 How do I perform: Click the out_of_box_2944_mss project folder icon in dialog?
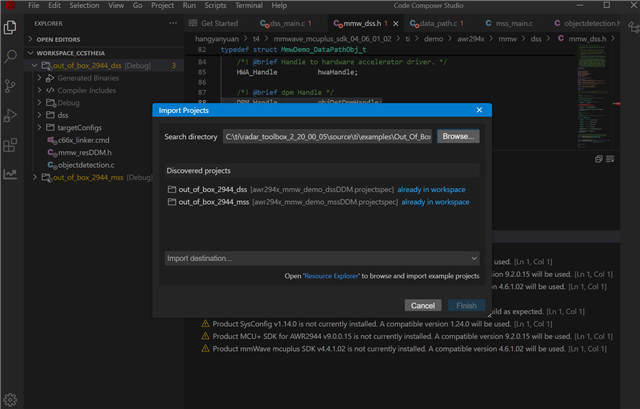click(x=172, y=202)
